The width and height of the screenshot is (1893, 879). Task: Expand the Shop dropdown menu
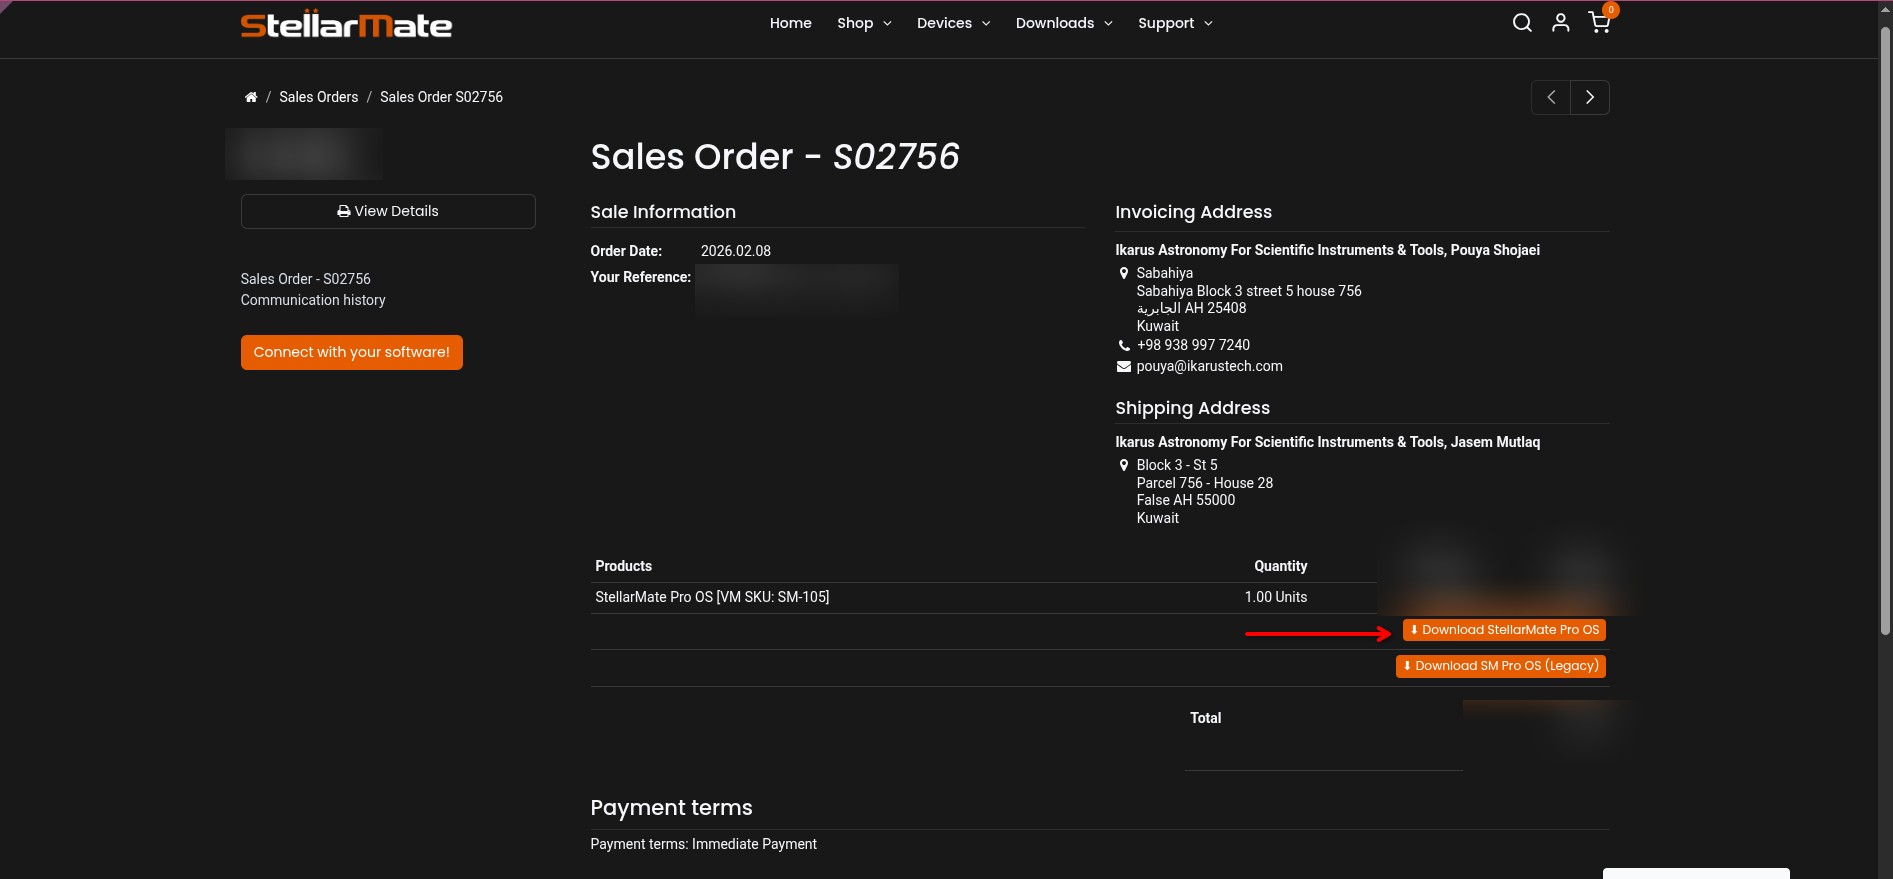click(864, 23)
